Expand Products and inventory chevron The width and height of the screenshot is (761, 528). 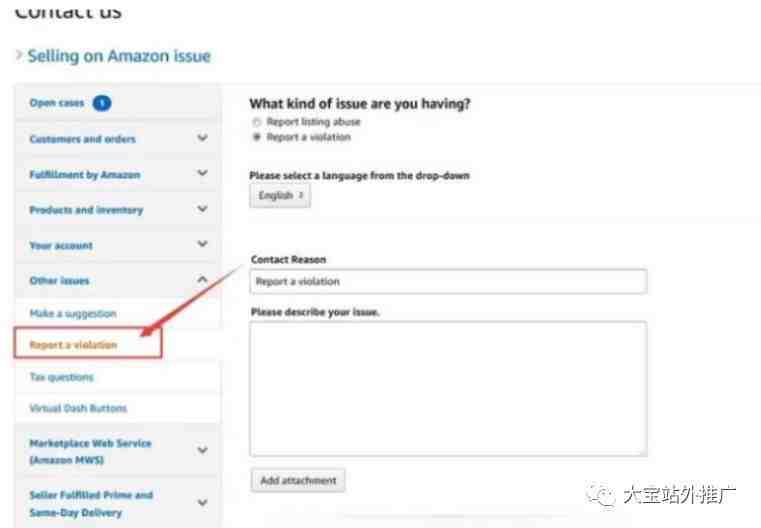click(x=202, y=209)
